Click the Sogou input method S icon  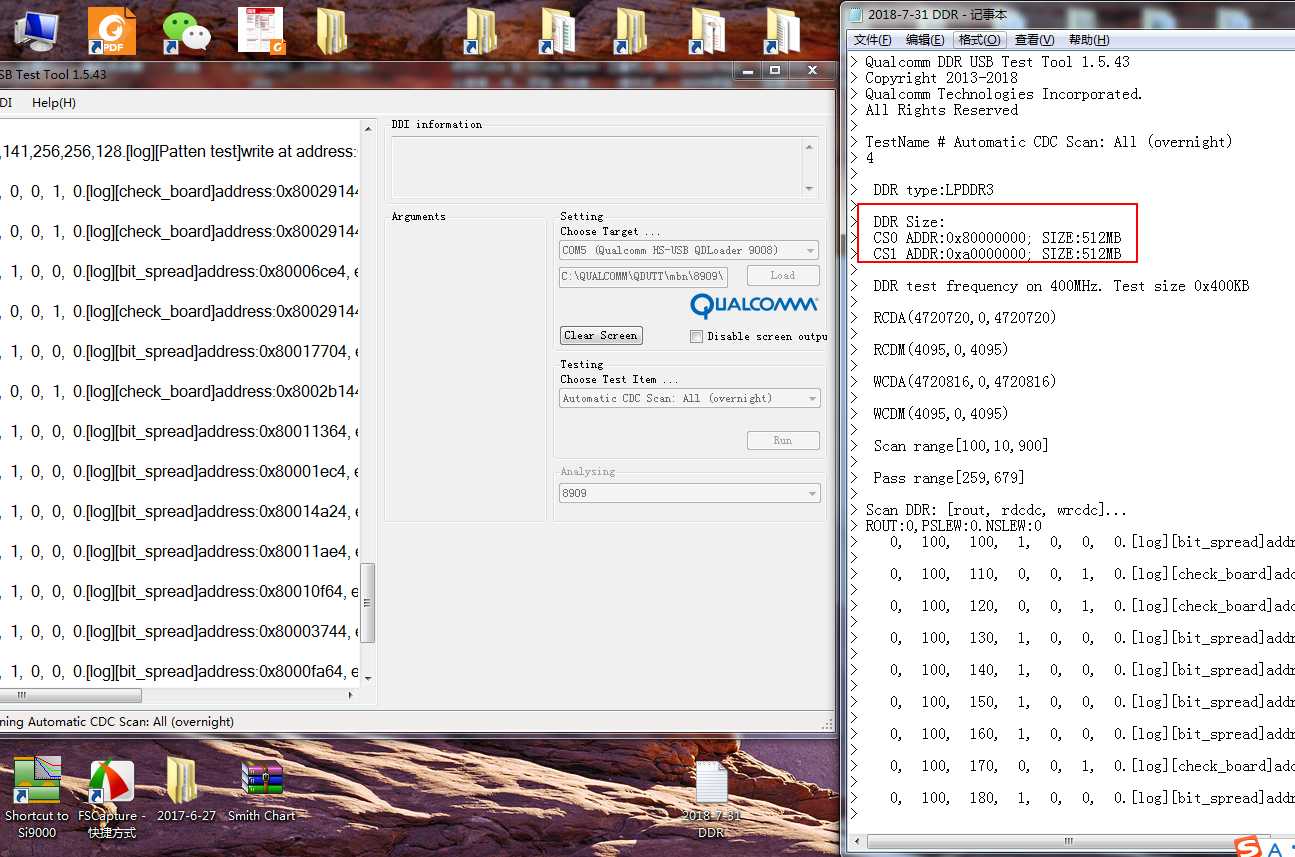coord(1247,847)
